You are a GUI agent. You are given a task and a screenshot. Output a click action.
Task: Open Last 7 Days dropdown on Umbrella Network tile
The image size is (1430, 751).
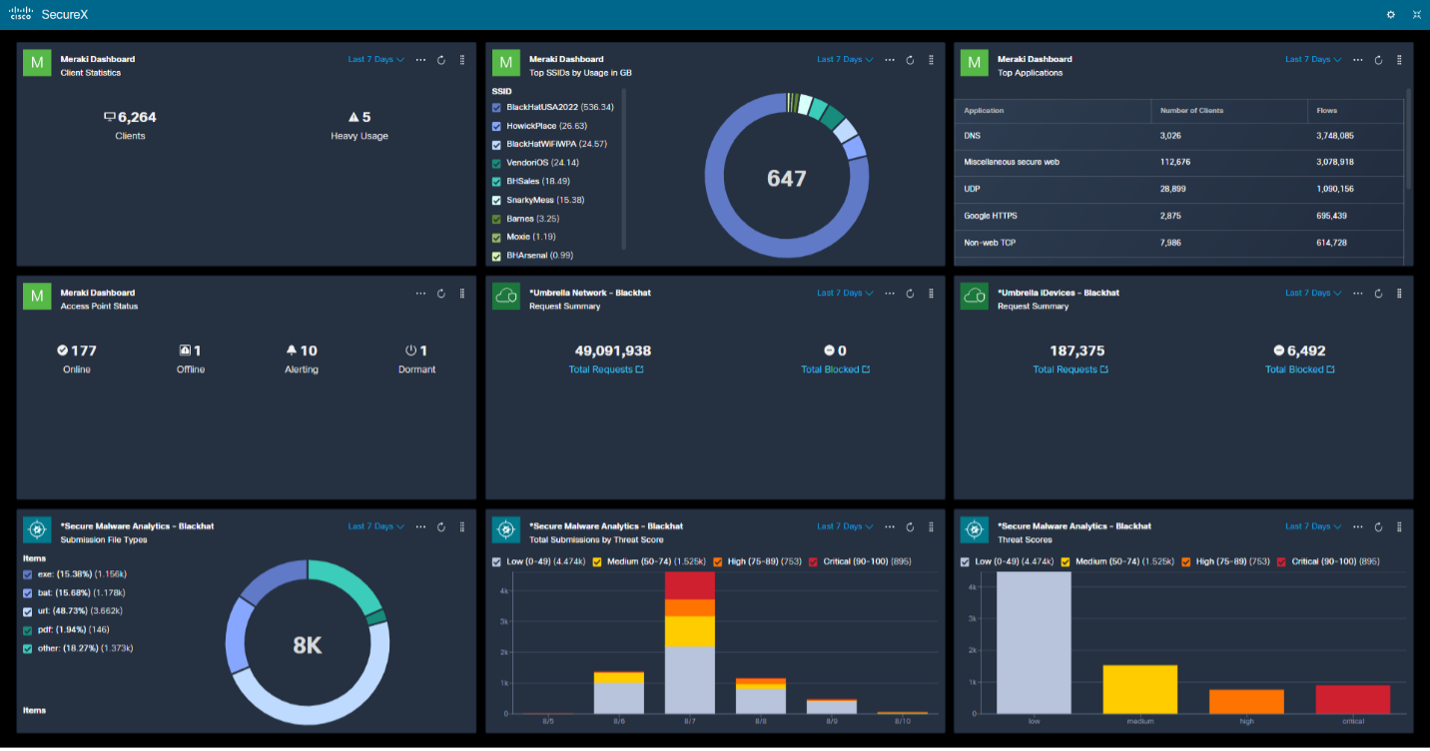click(x=845, y=294)
